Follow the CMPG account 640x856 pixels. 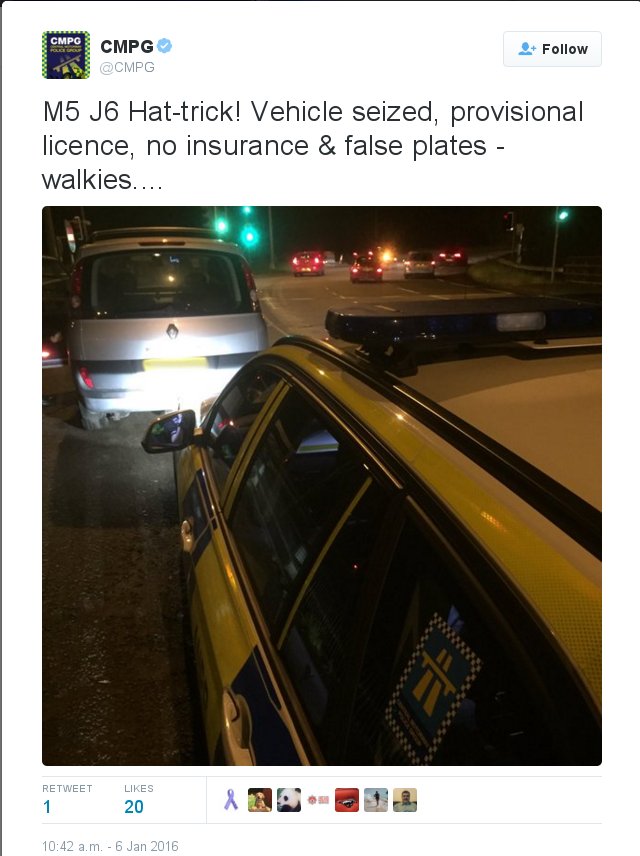552,49
